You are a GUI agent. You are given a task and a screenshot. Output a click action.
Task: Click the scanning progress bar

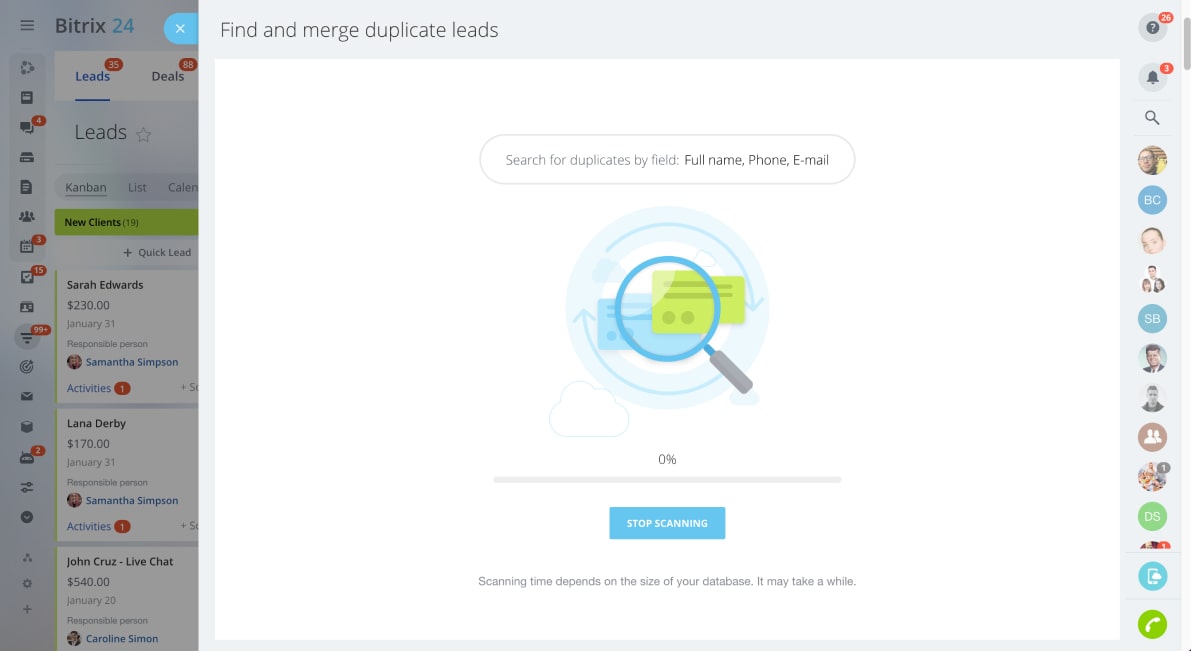point(667,480)
